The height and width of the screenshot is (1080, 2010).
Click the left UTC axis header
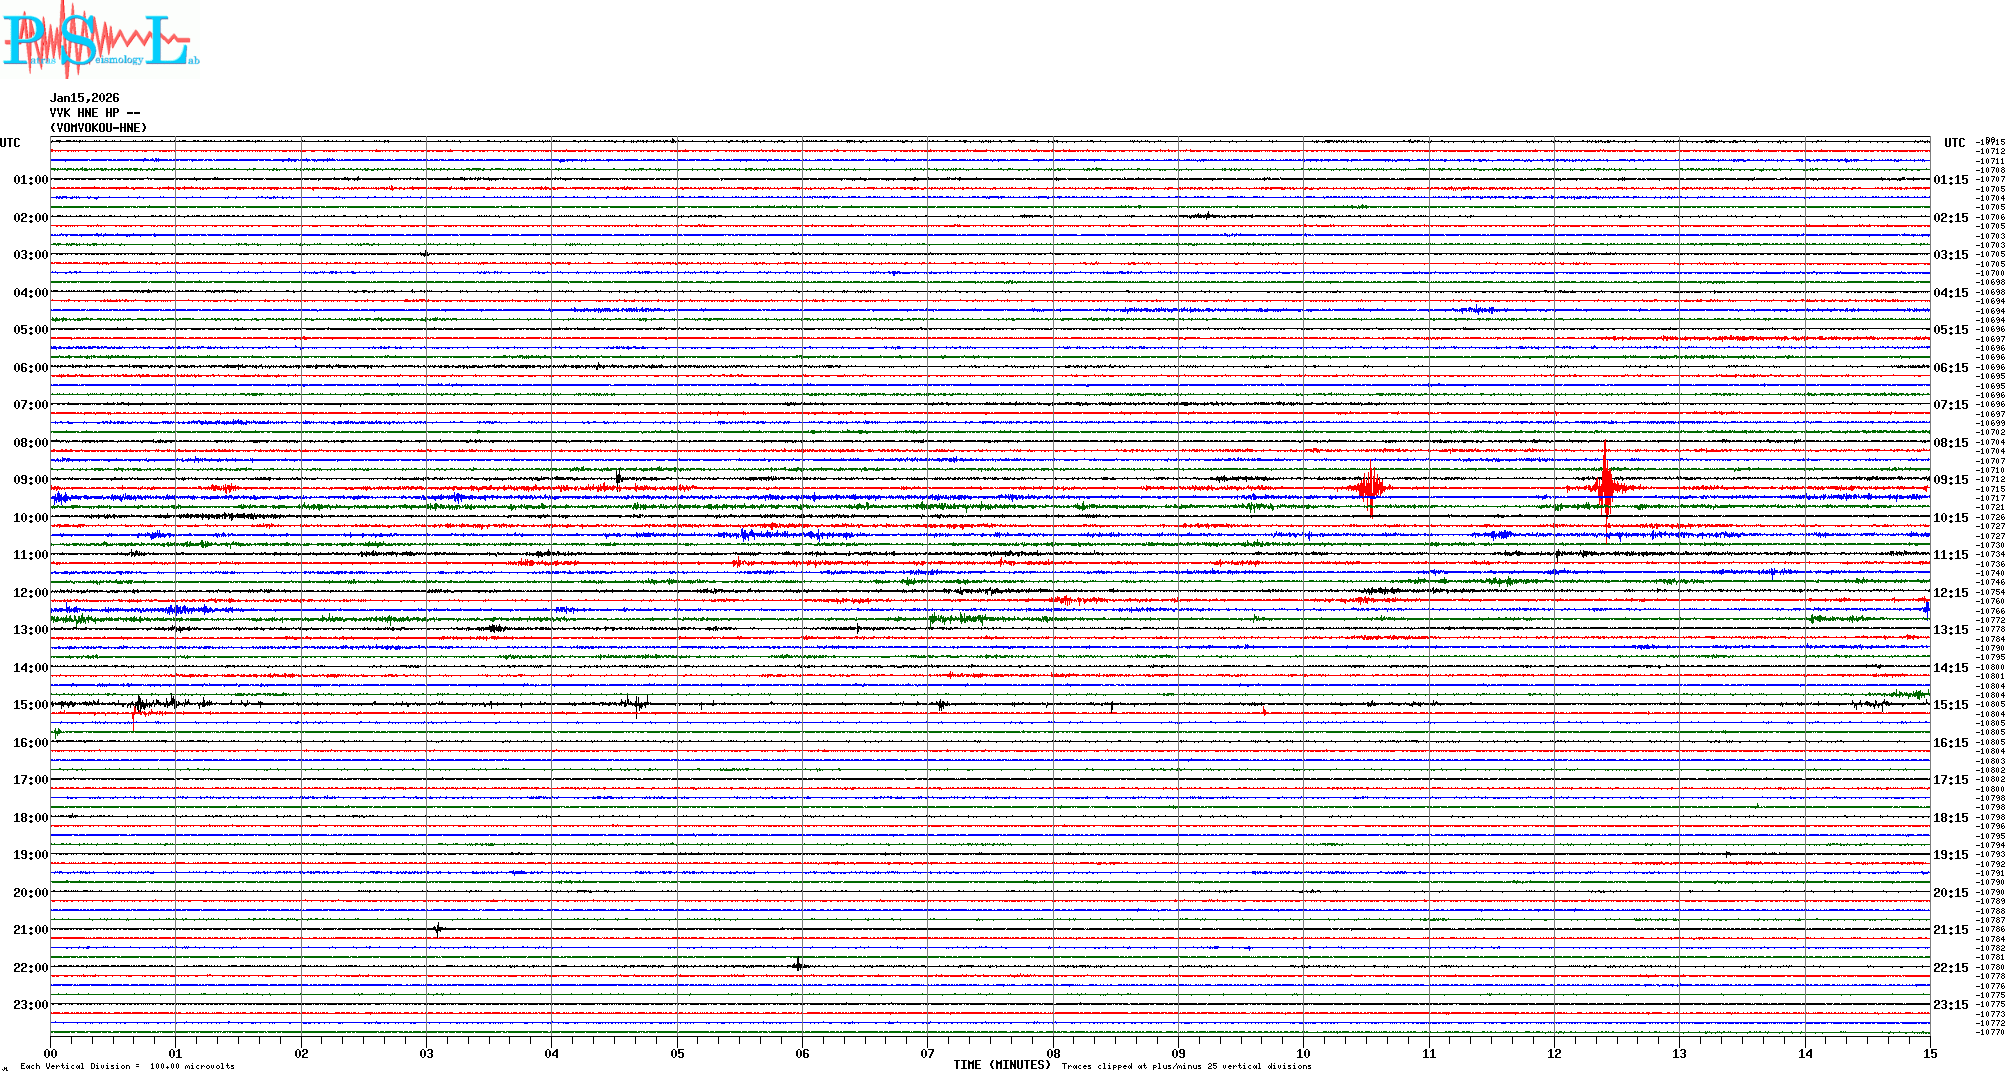click(10, 143)
